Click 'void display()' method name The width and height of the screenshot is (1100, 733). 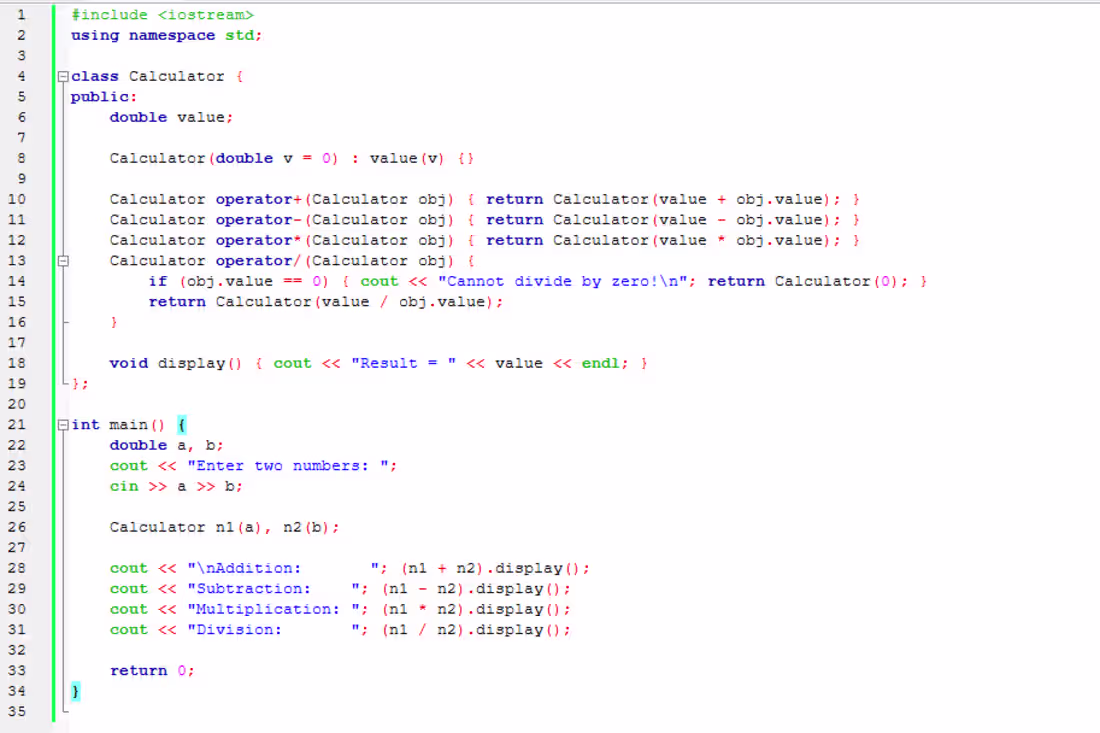tap(175, 363)
